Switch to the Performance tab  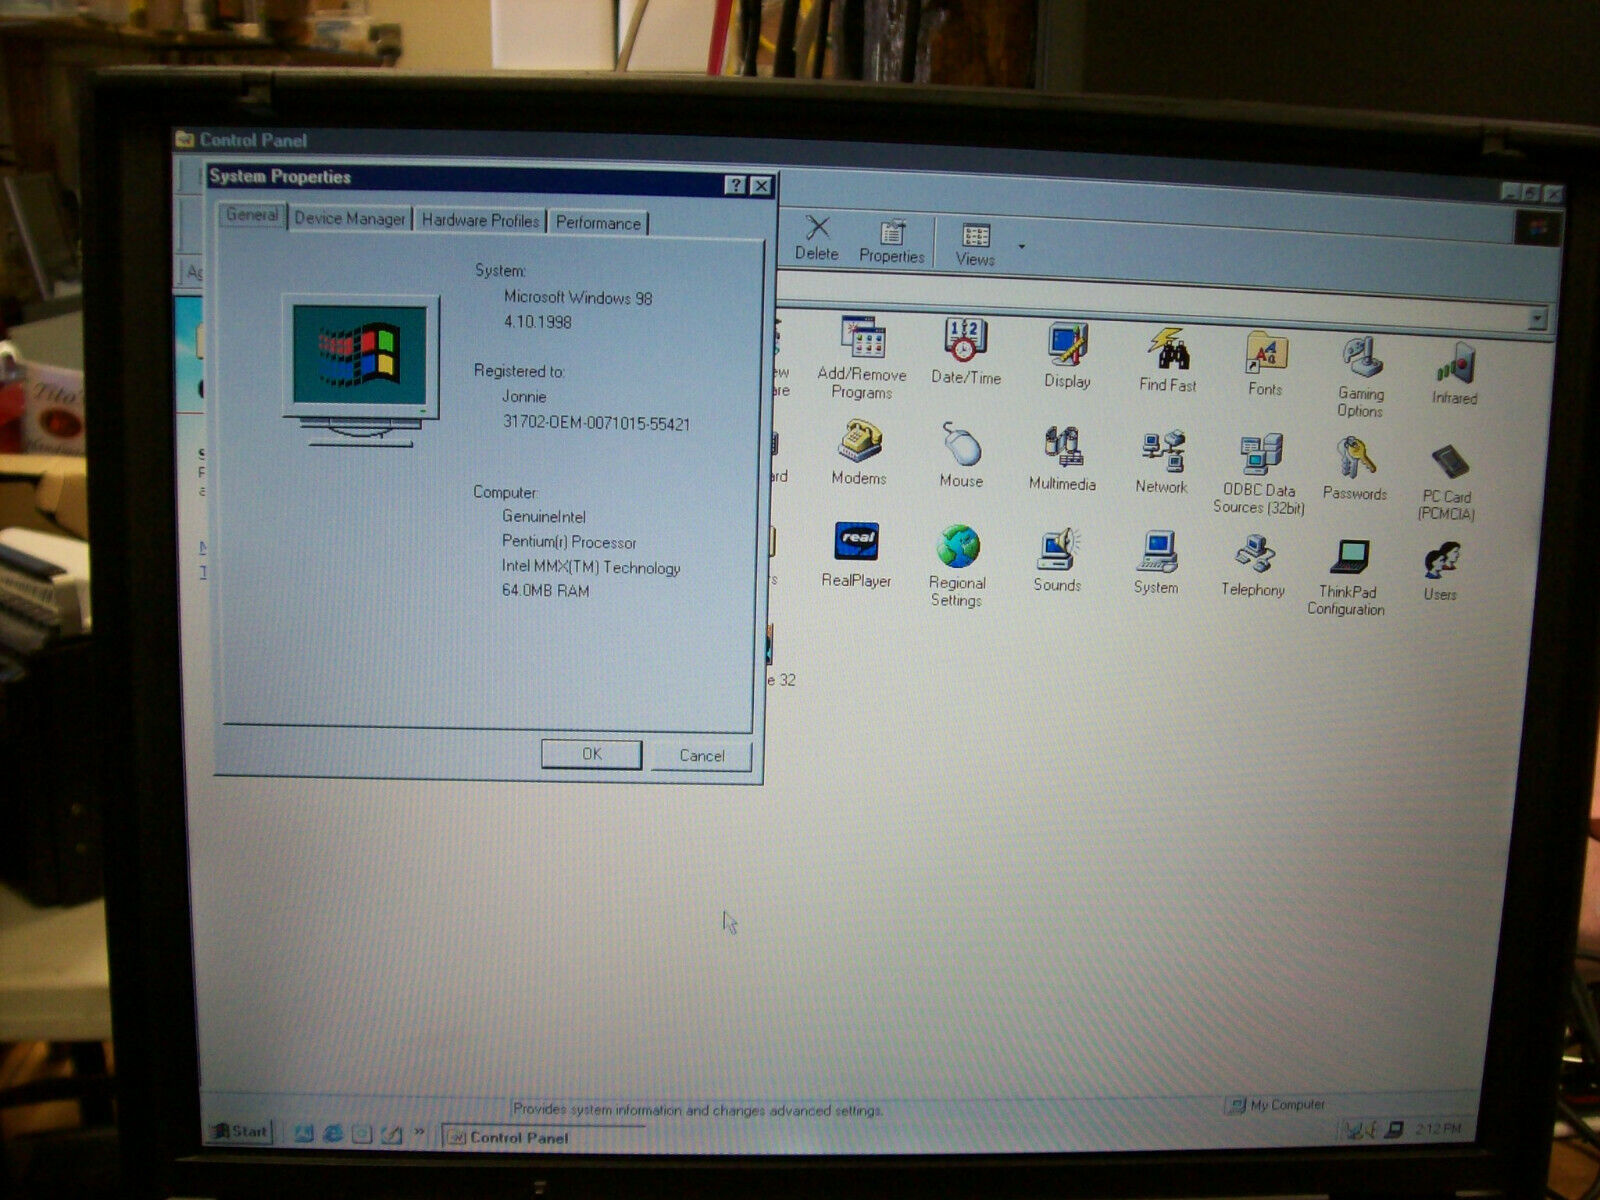(x=598, y=223)
